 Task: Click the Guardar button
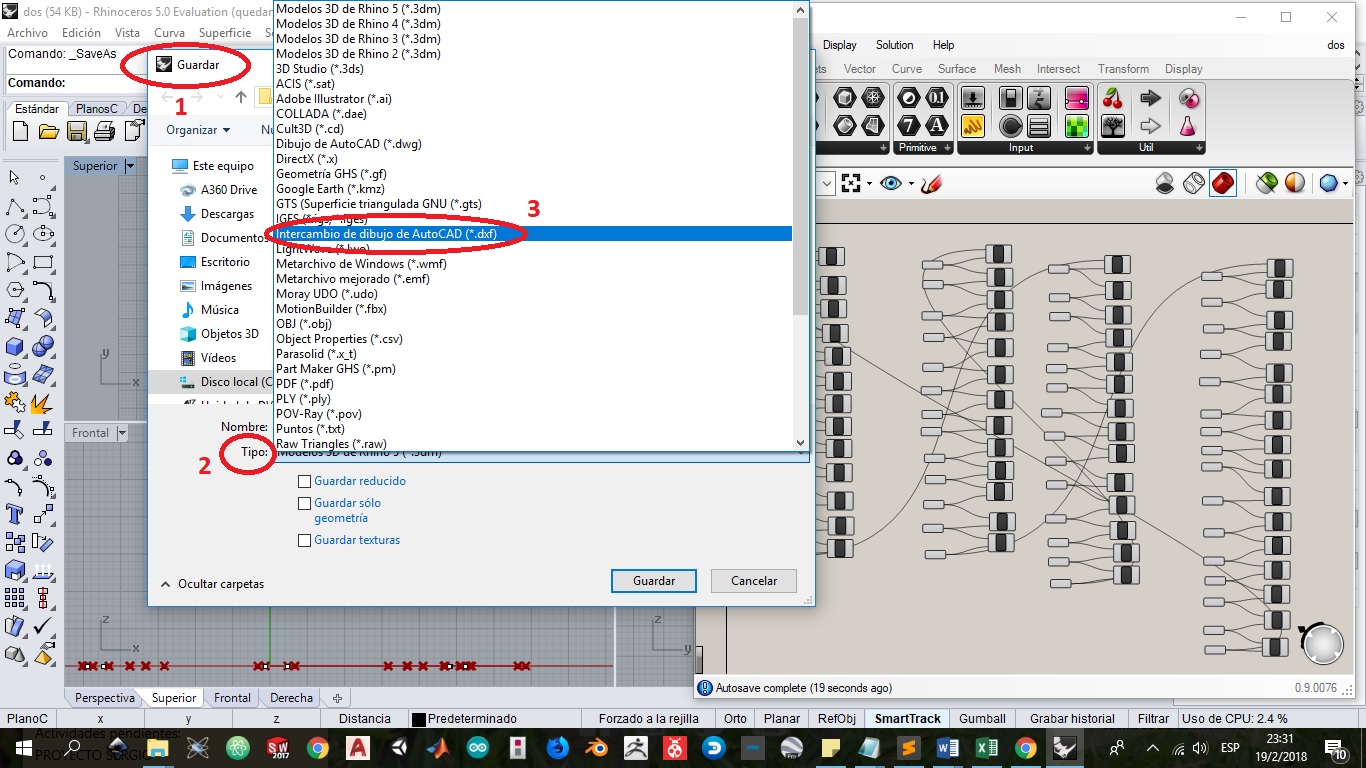click(x=654, y=581)
